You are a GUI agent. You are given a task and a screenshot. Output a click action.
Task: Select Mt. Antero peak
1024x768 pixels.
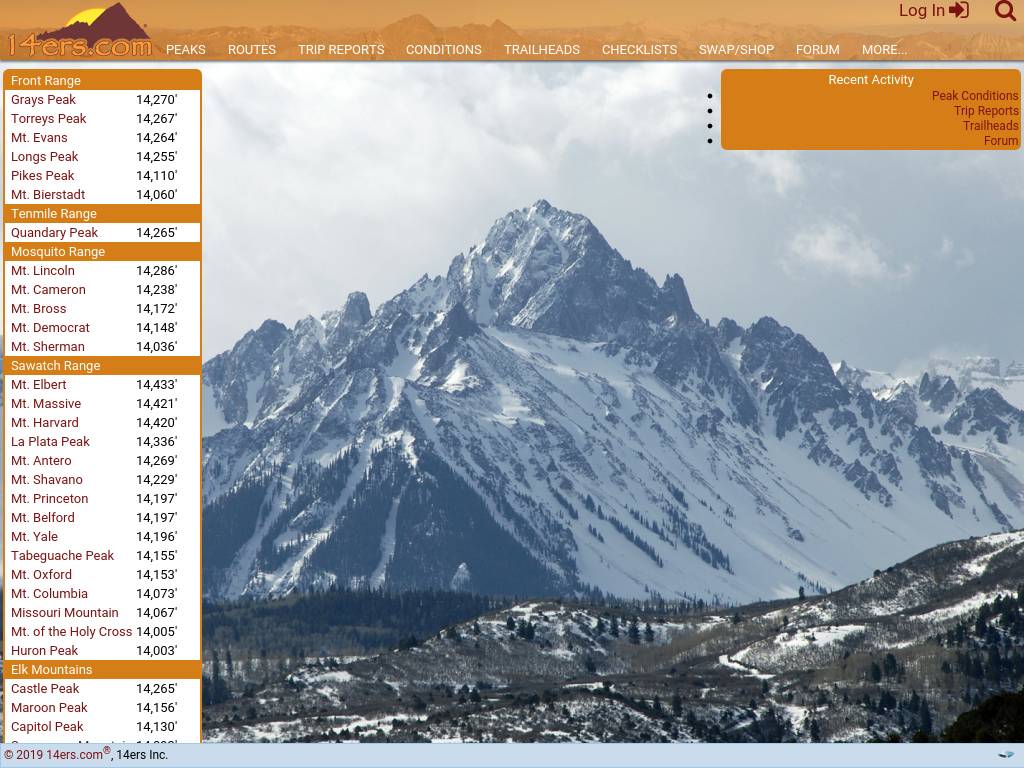pos(41,460)
